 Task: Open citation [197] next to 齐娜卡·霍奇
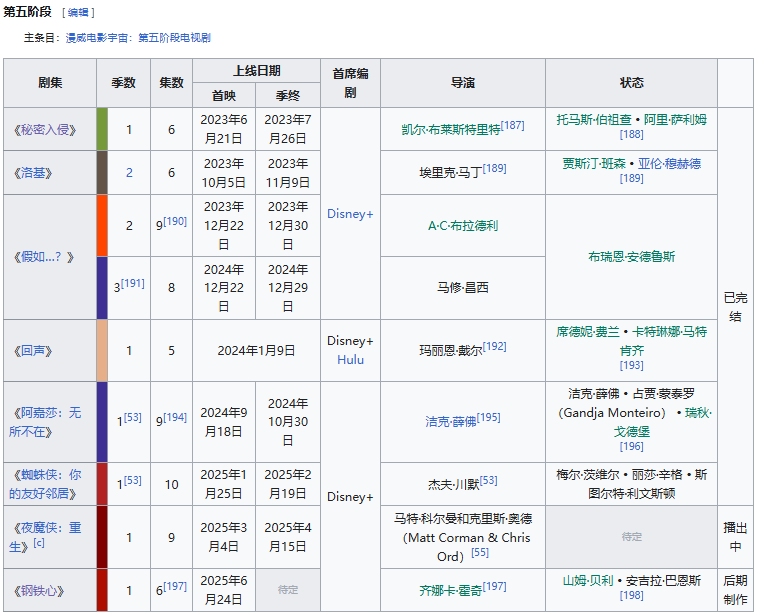(x=495, y=586)
